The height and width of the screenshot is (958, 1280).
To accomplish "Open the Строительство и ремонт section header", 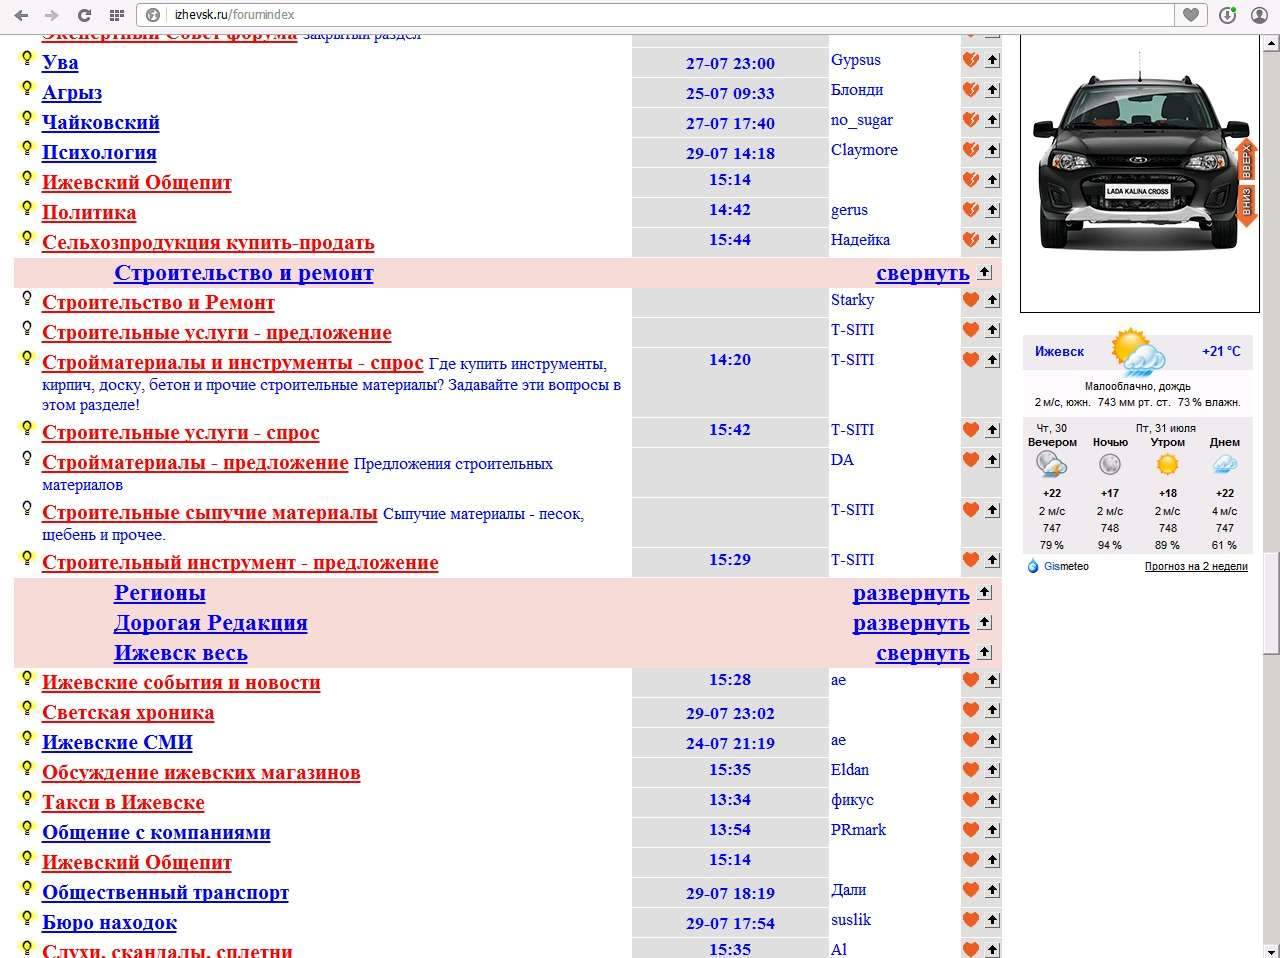I will pyautogui.click(x=243, y=273).
